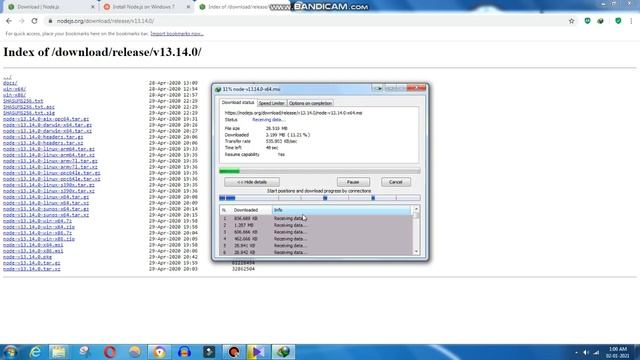Click the Import bookmarks now link

(177, 34)
